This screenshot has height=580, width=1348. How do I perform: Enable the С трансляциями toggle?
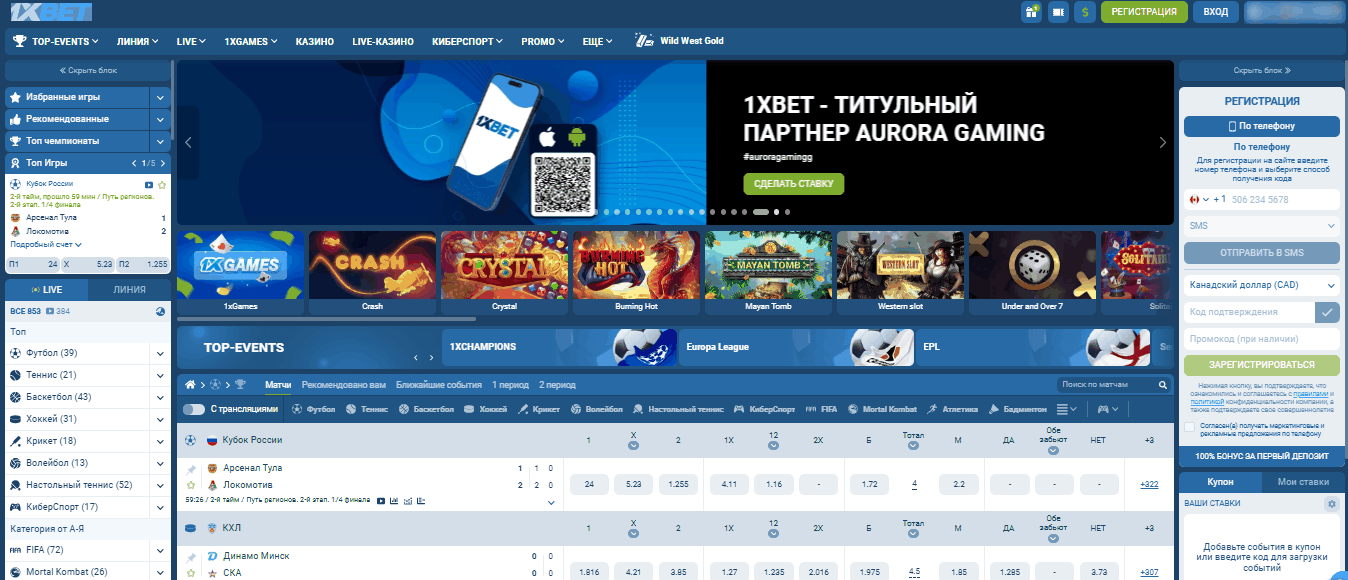click(x=192, y=408)
